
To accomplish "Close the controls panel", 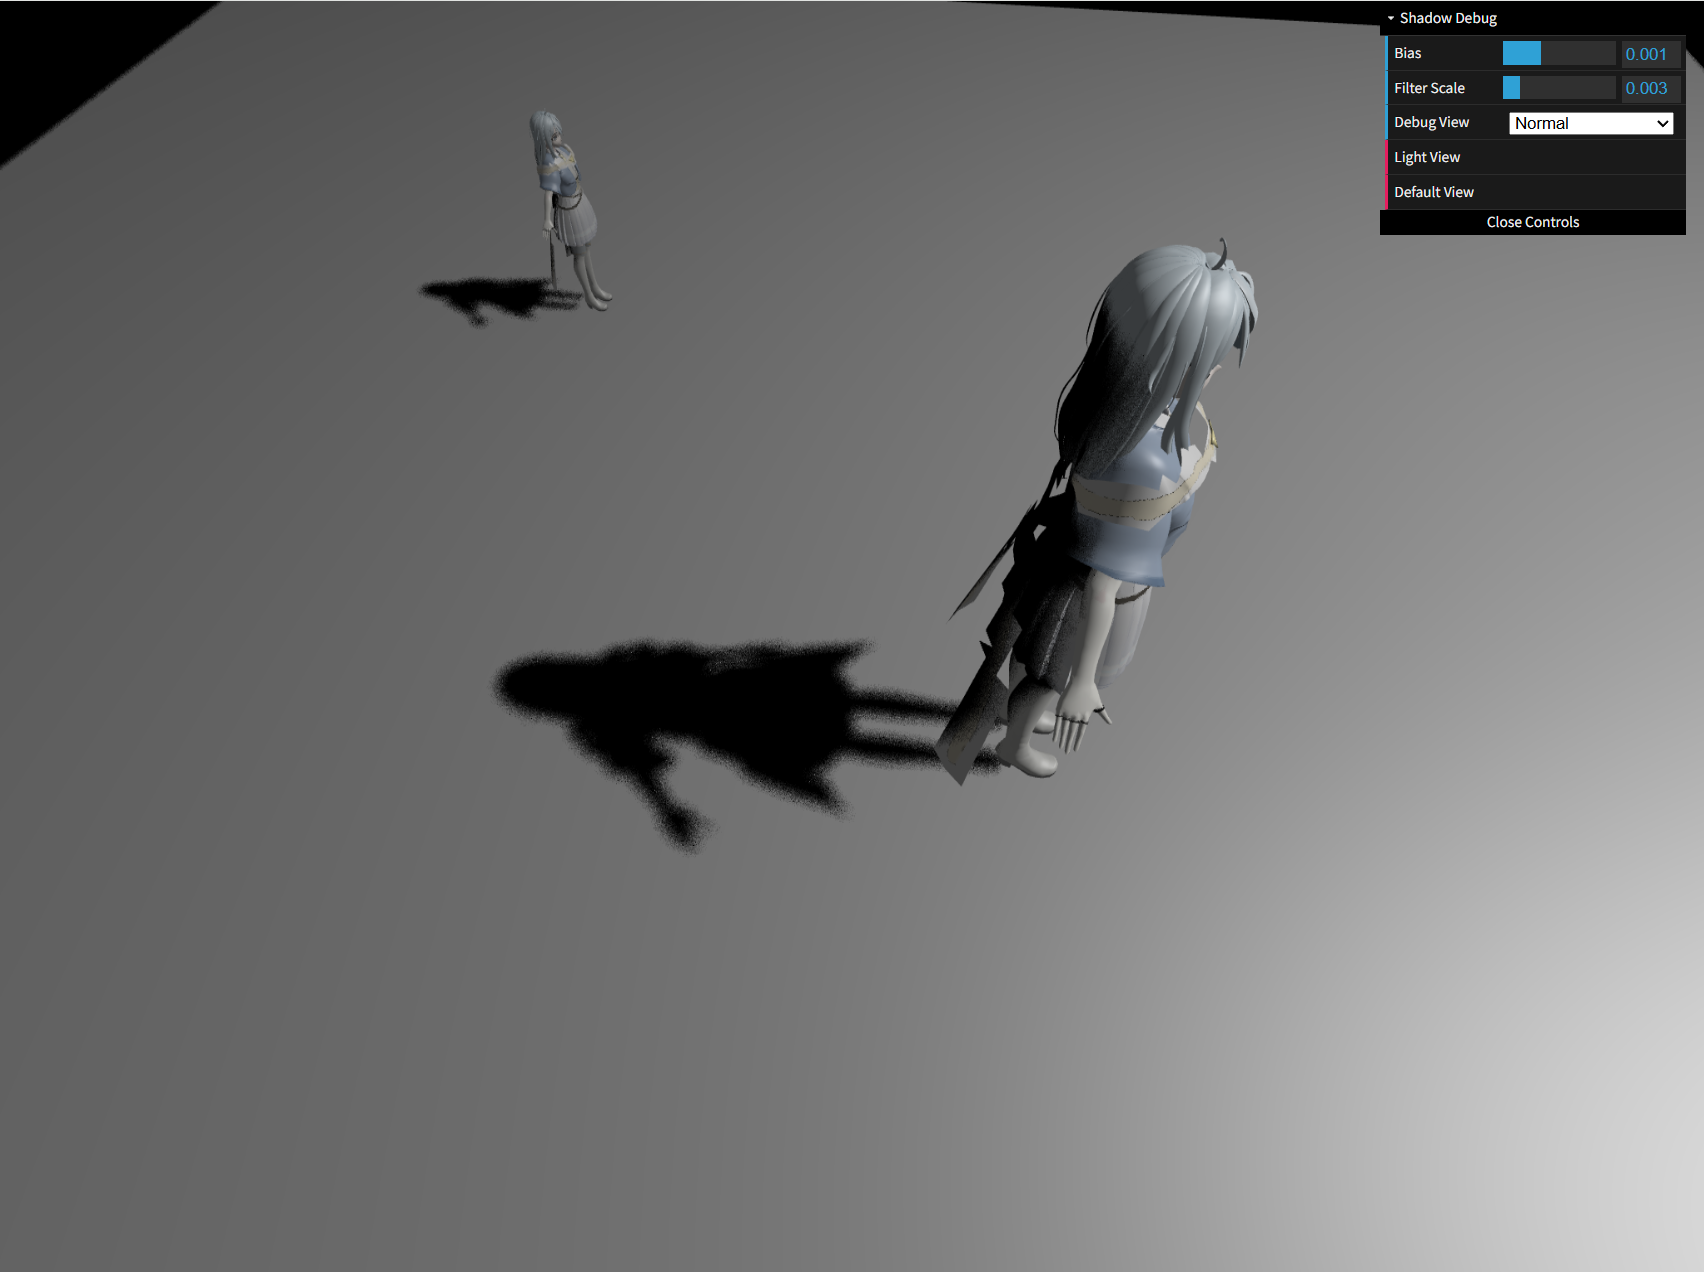I will click(x=1533, y=222).
